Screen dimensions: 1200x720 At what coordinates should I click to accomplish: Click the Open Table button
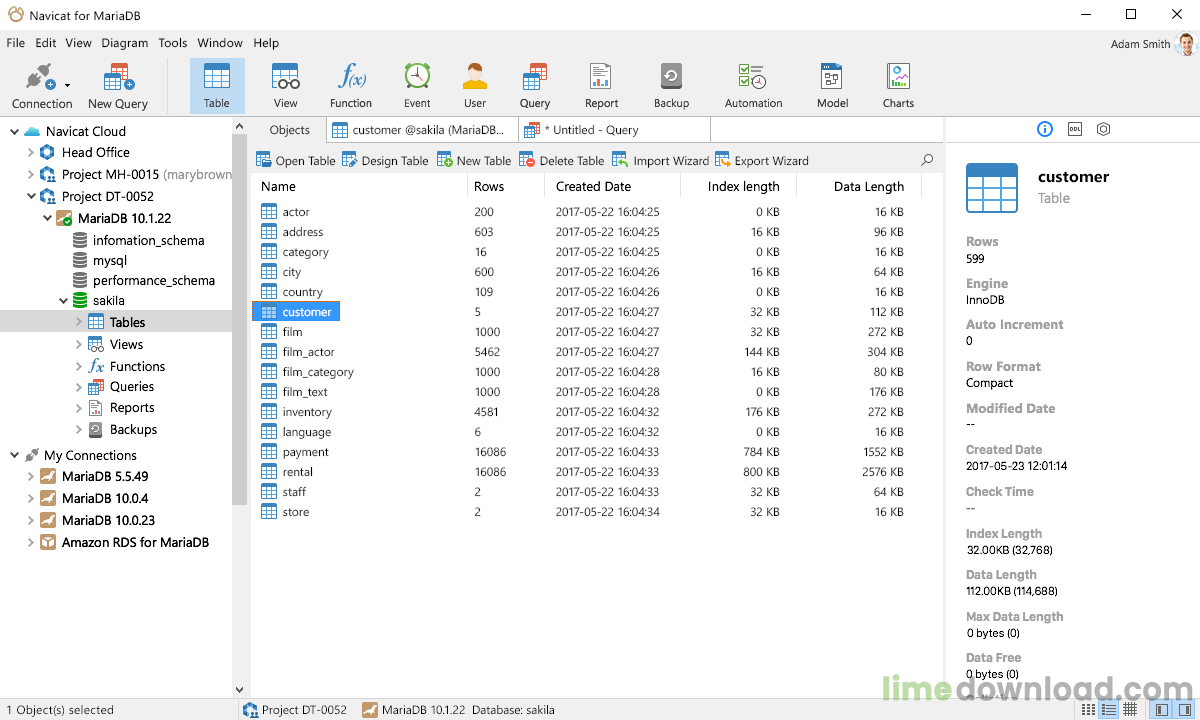point(296,160)
